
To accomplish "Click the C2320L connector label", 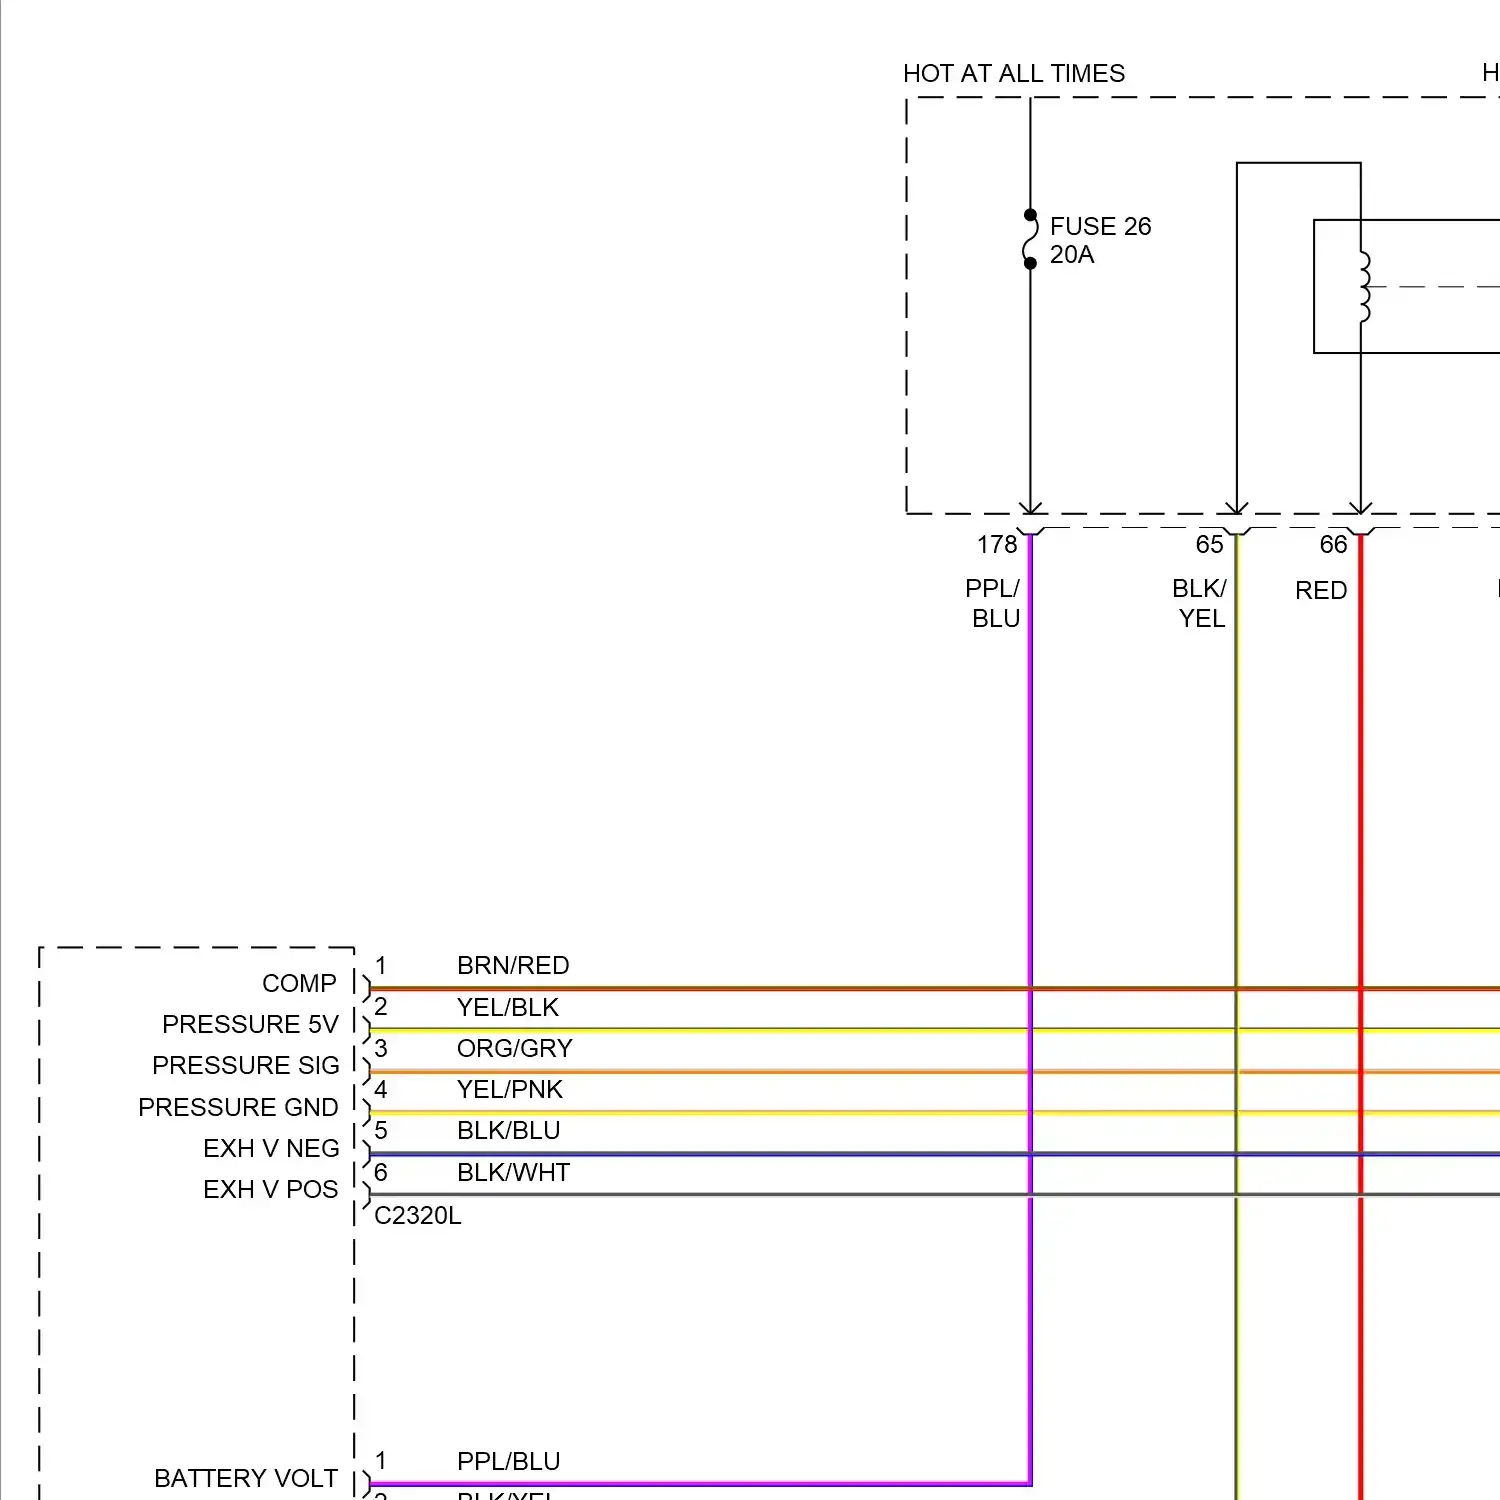I will (x=418, y=1215).
